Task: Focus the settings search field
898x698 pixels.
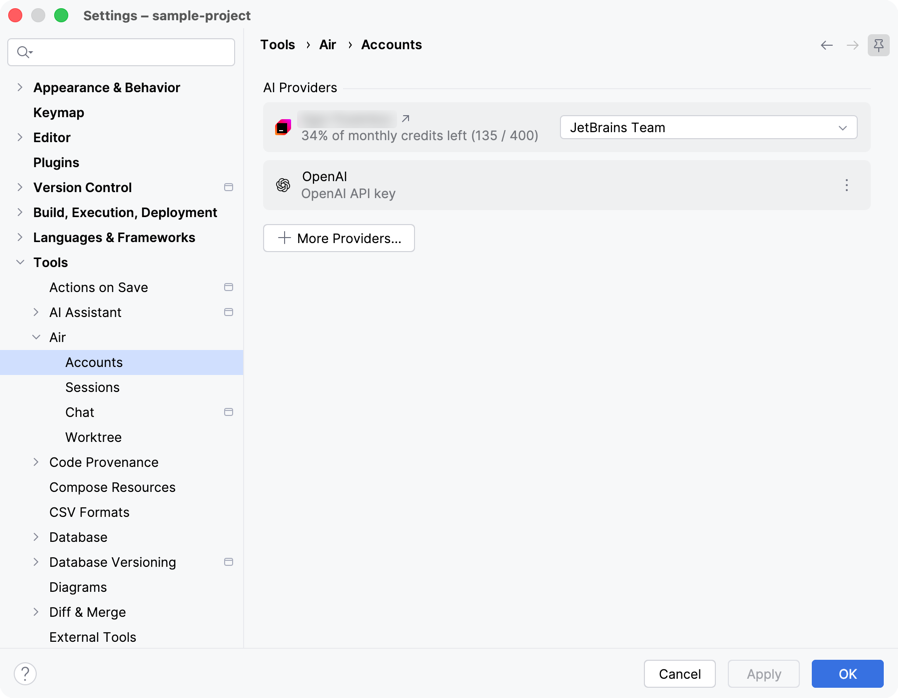Action: 121,52
